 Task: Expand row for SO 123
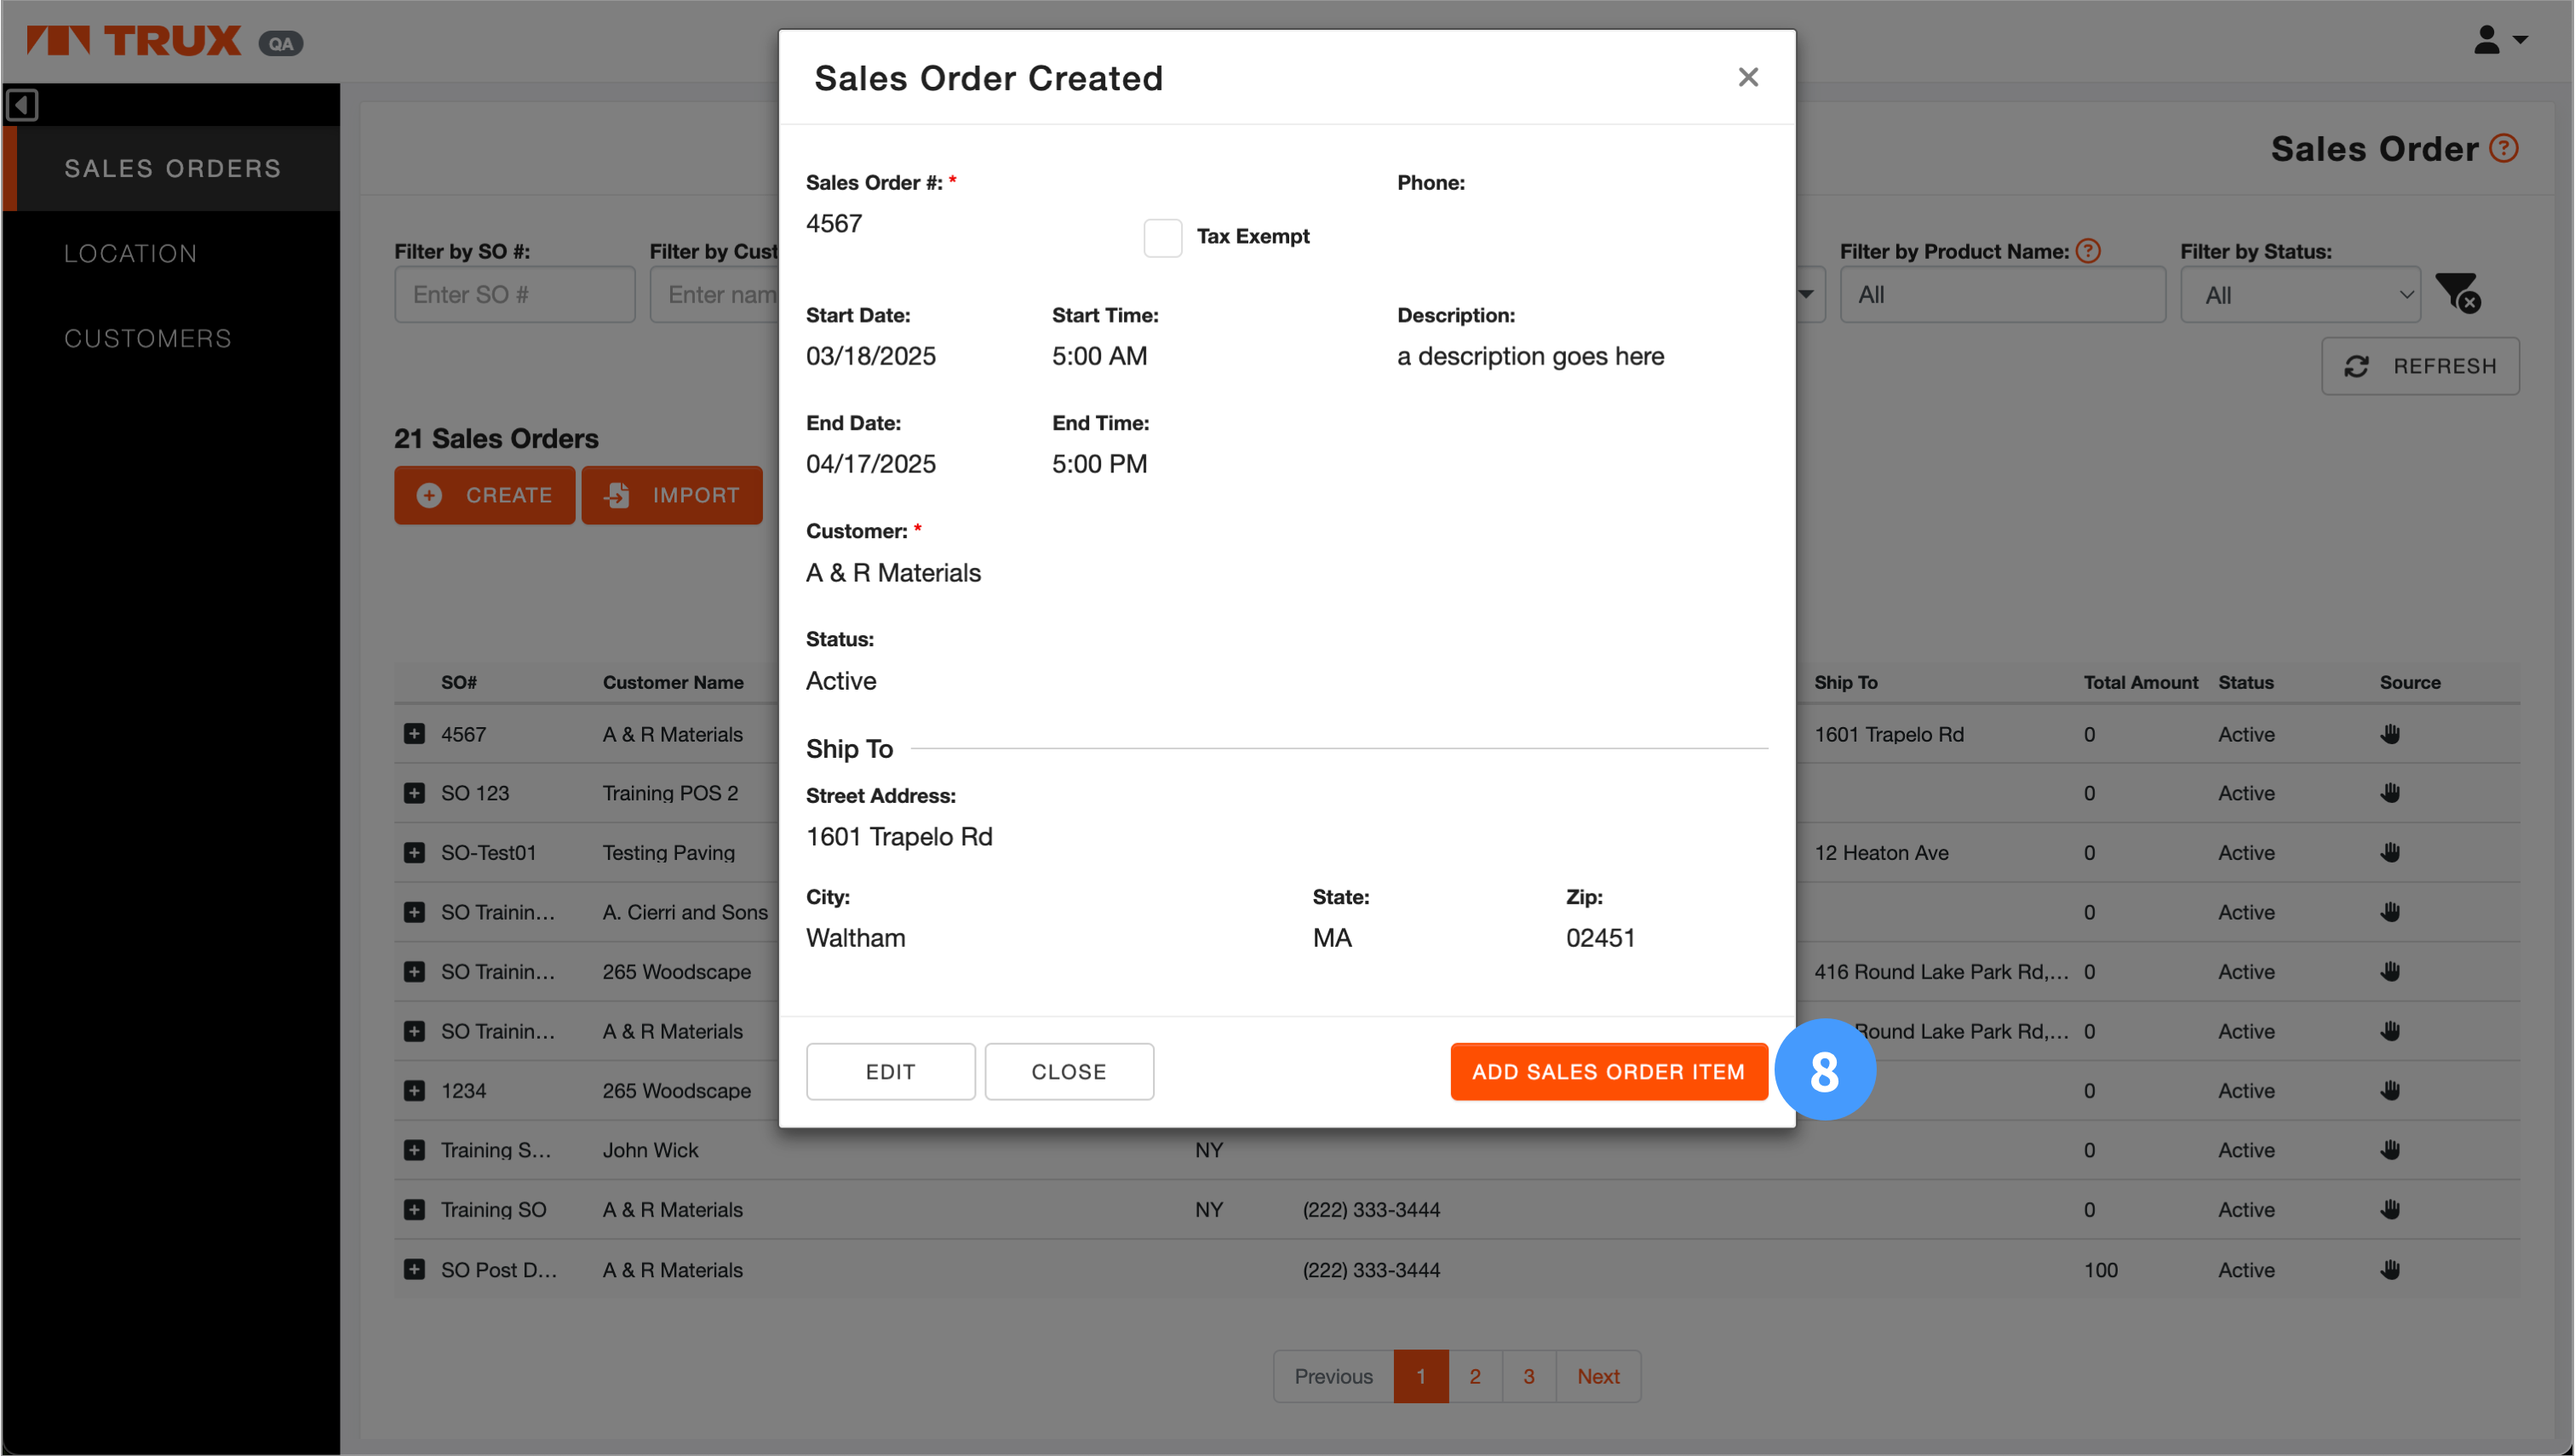(414, 793)
